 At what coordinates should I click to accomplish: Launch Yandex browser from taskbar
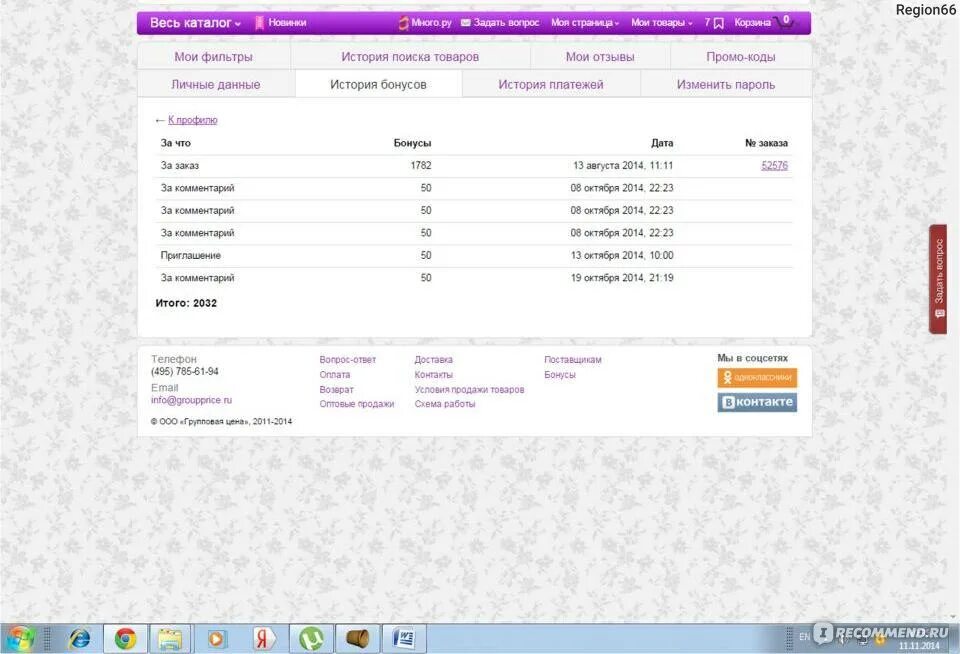(x=263, y=639)
